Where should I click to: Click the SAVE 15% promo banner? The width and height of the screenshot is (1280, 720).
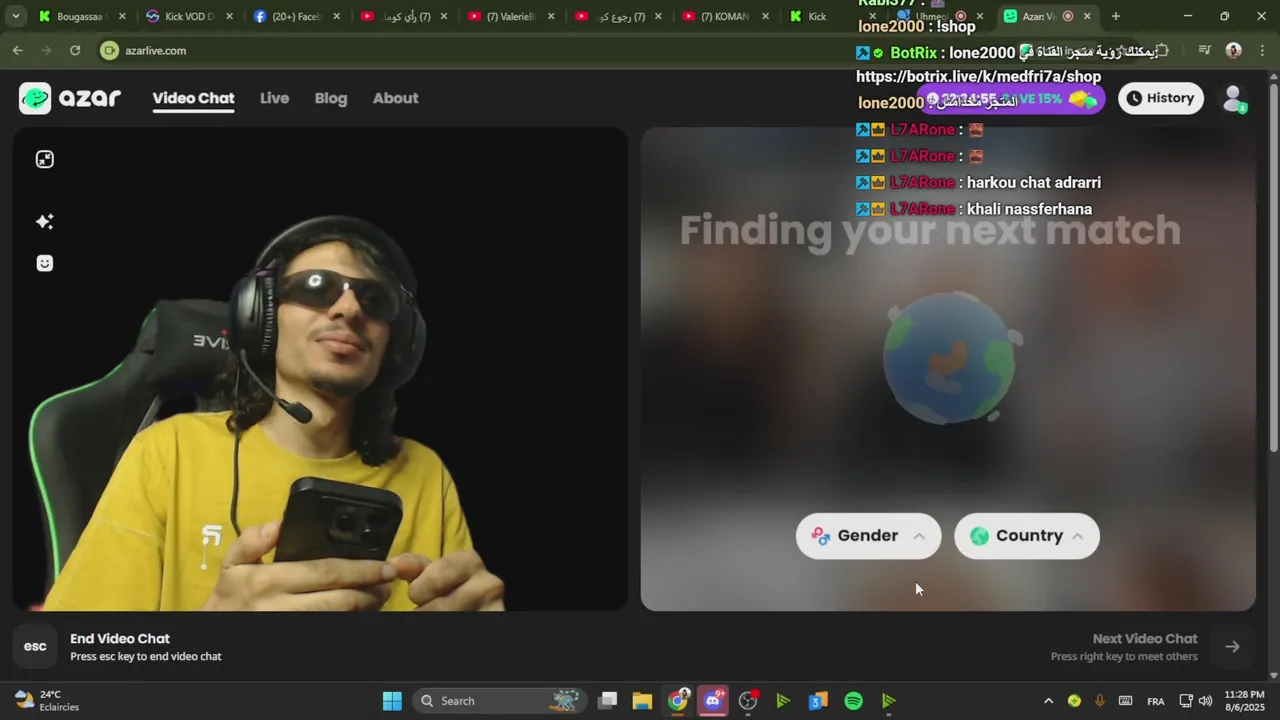(x=1010, y=99)
